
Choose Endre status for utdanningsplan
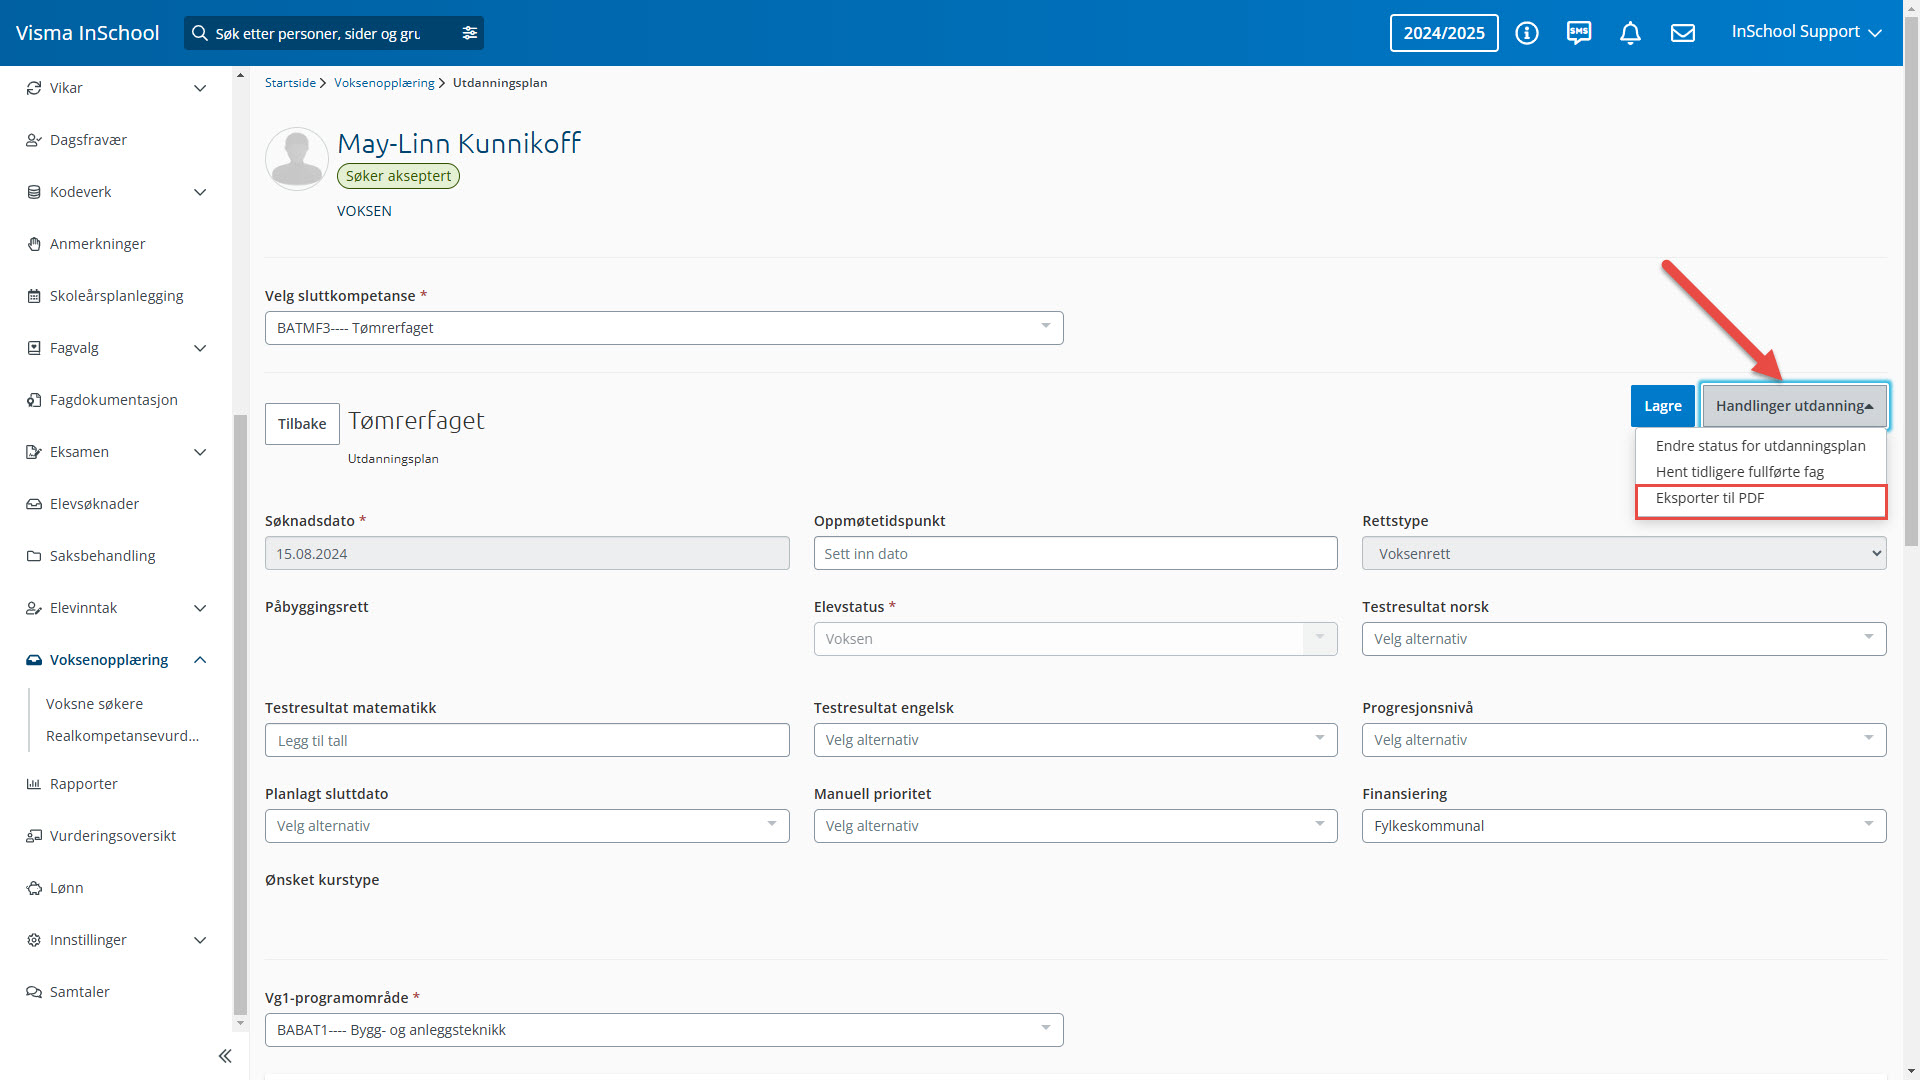[1760, 446]
